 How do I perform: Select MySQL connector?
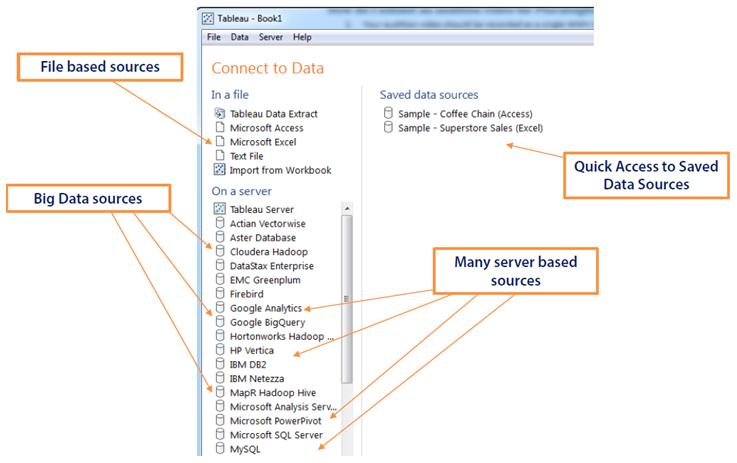tap(245, 449)
